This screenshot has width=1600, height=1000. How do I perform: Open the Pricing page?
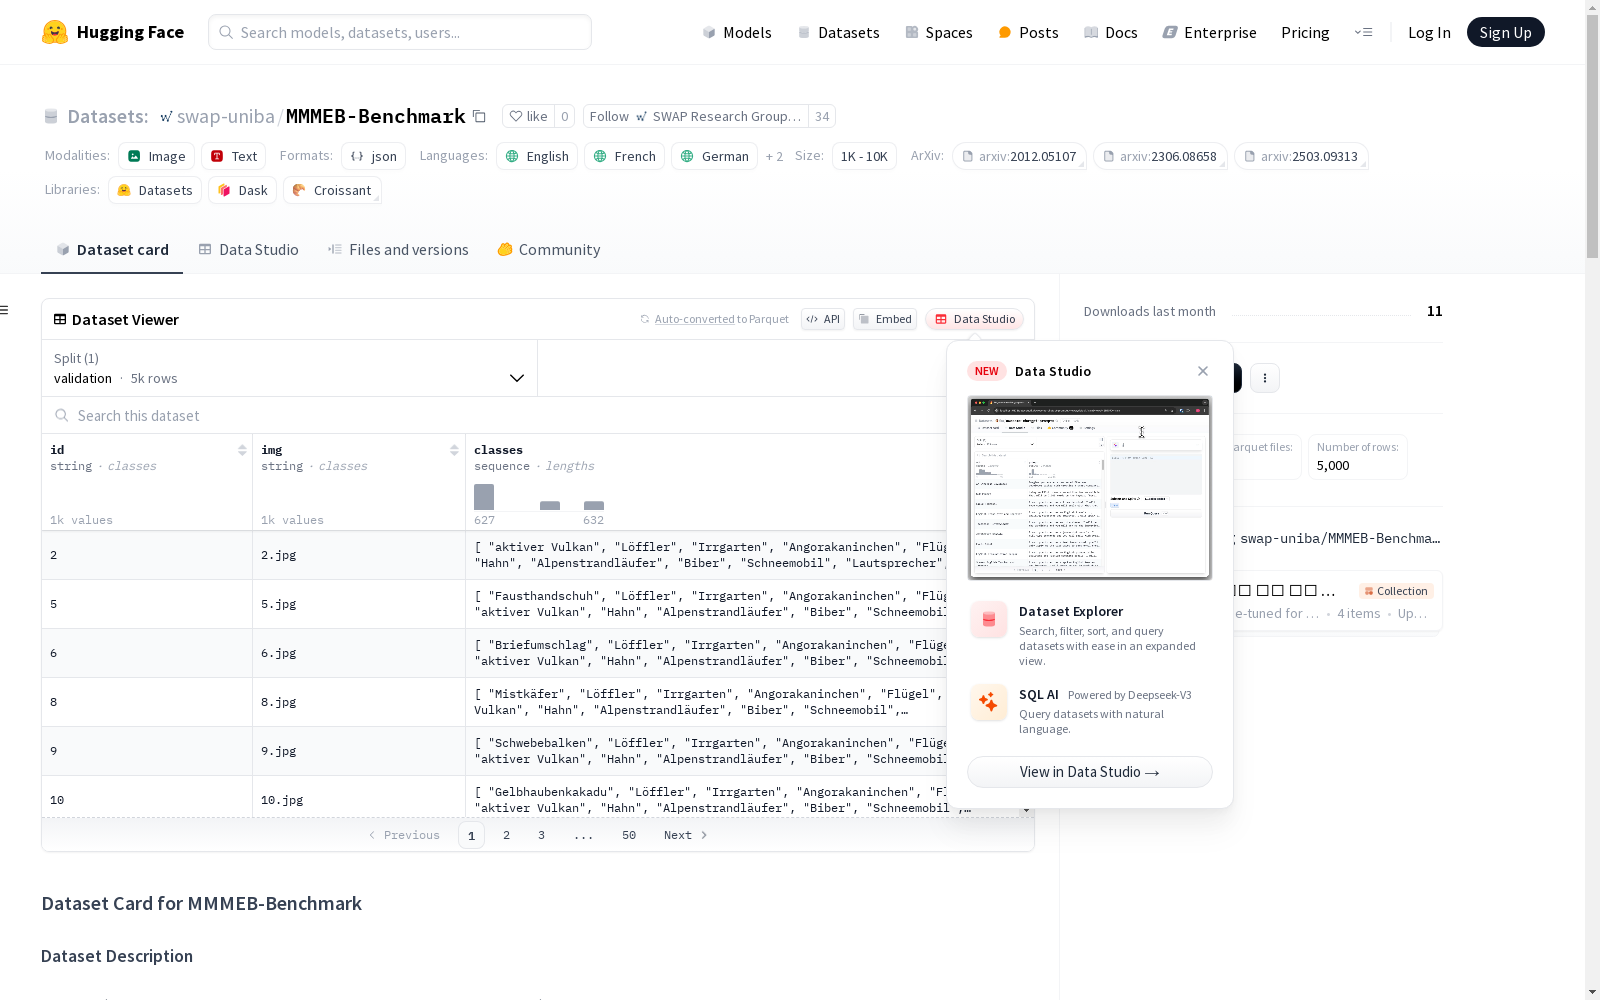[x=1305, y=32]
